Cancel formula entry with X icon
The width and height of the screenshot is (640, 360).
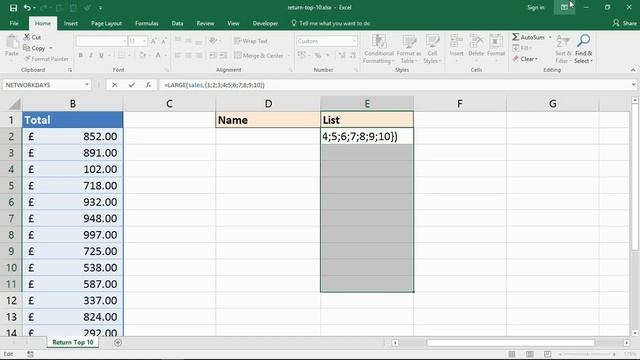115,85
